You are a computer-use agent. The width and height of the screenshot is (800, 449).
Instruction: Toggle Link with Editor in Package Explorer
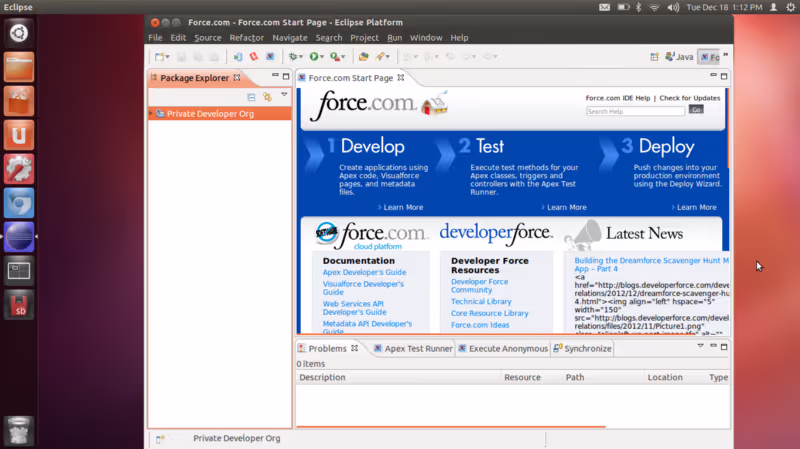click(267, 97)
